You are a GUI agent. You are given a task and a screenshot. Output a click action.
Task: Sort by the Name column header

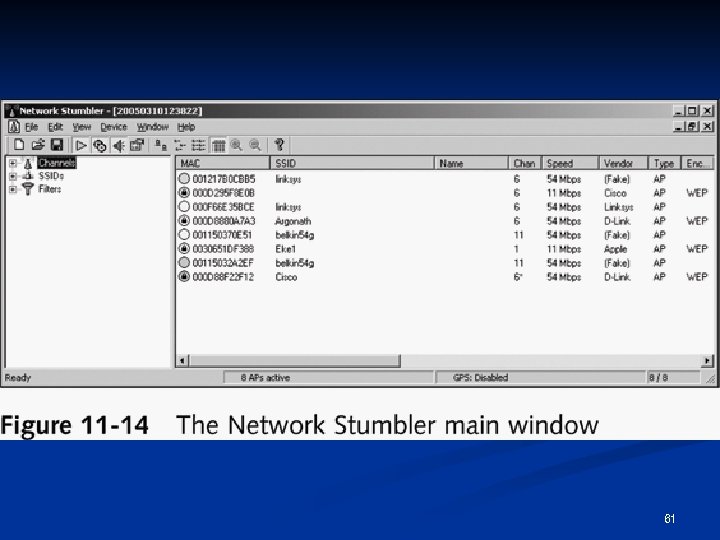[472, 163]
